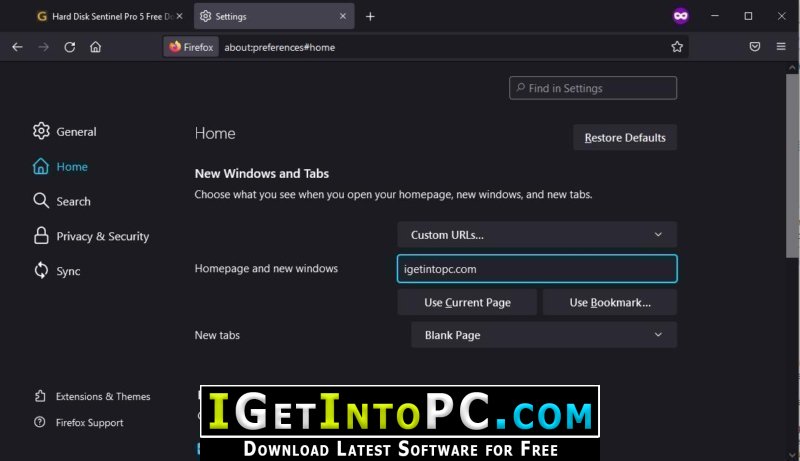Bookmark this page with the star icon
The height and width of the screenshot is (461, 800).
677,47
